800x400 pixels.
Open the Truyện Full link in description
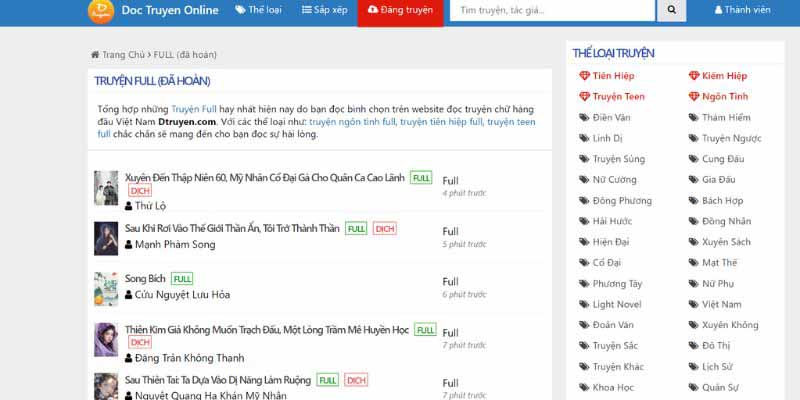194,109
